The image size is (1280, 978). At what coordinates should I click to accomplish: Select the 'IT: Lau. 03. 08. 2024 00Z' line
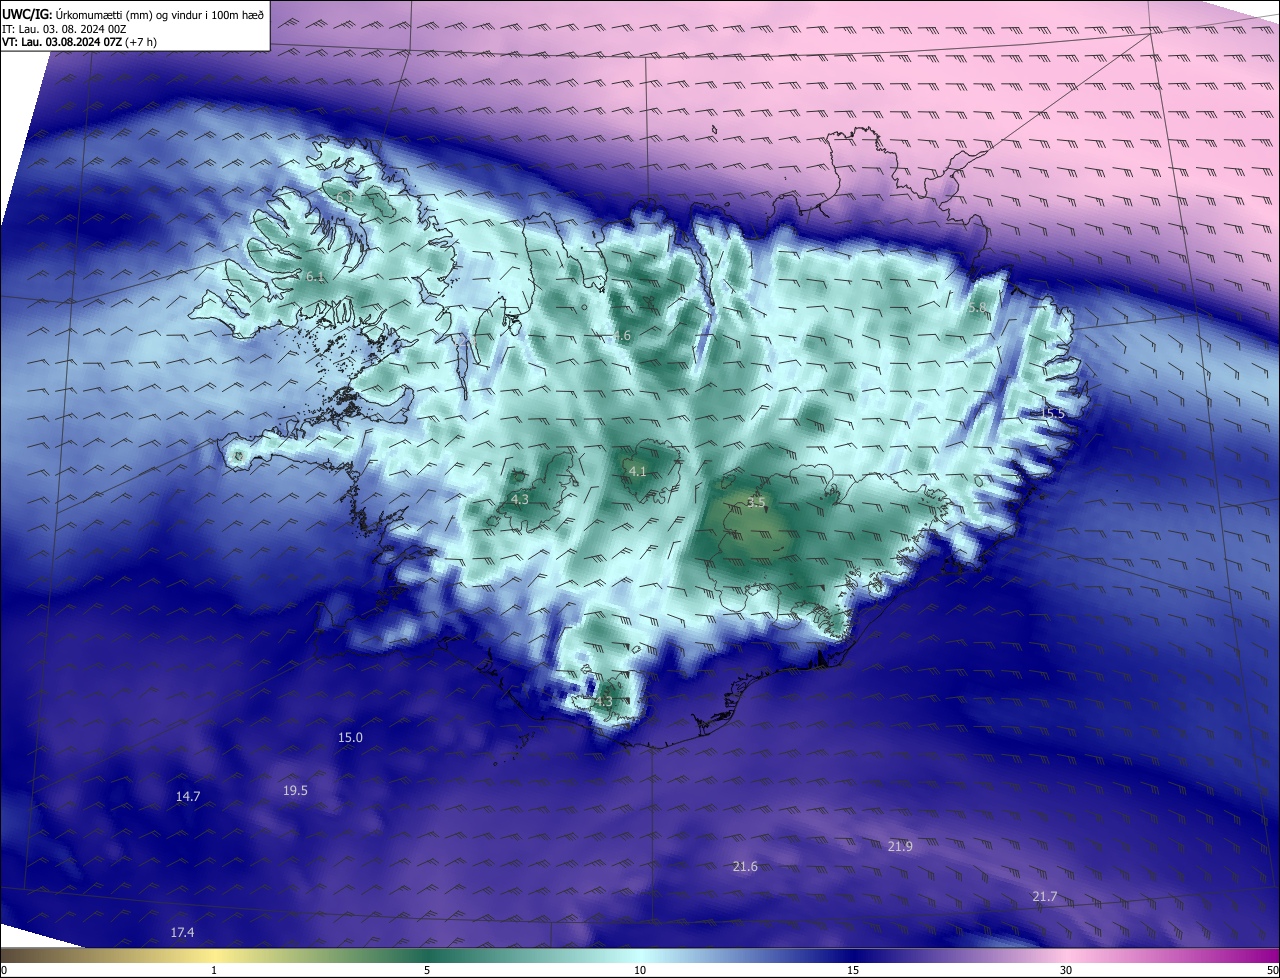click(63, 28)
